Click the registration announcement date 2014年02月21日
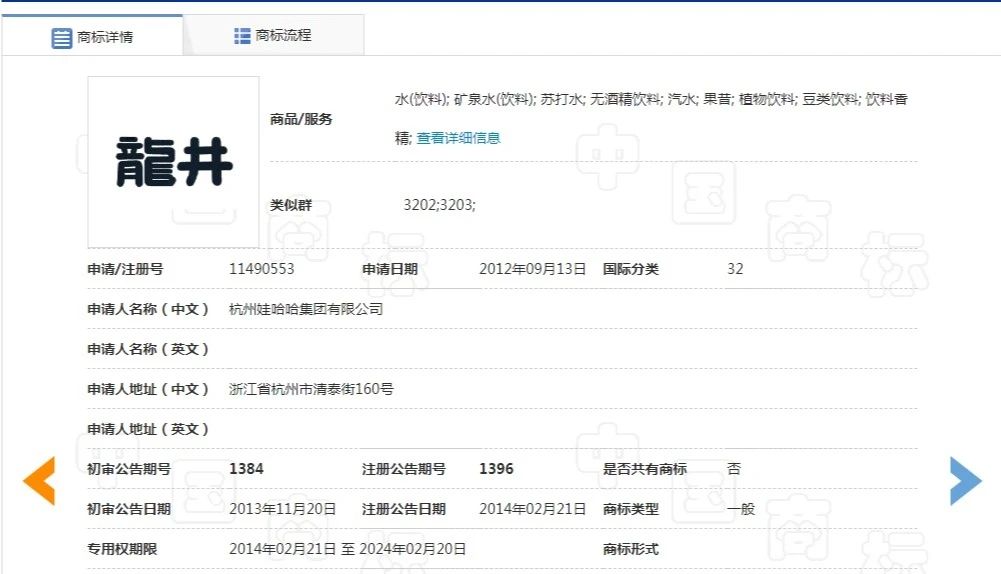This screenshot has height=574, width=1001. pyautogui.click(x=532, y=509)
